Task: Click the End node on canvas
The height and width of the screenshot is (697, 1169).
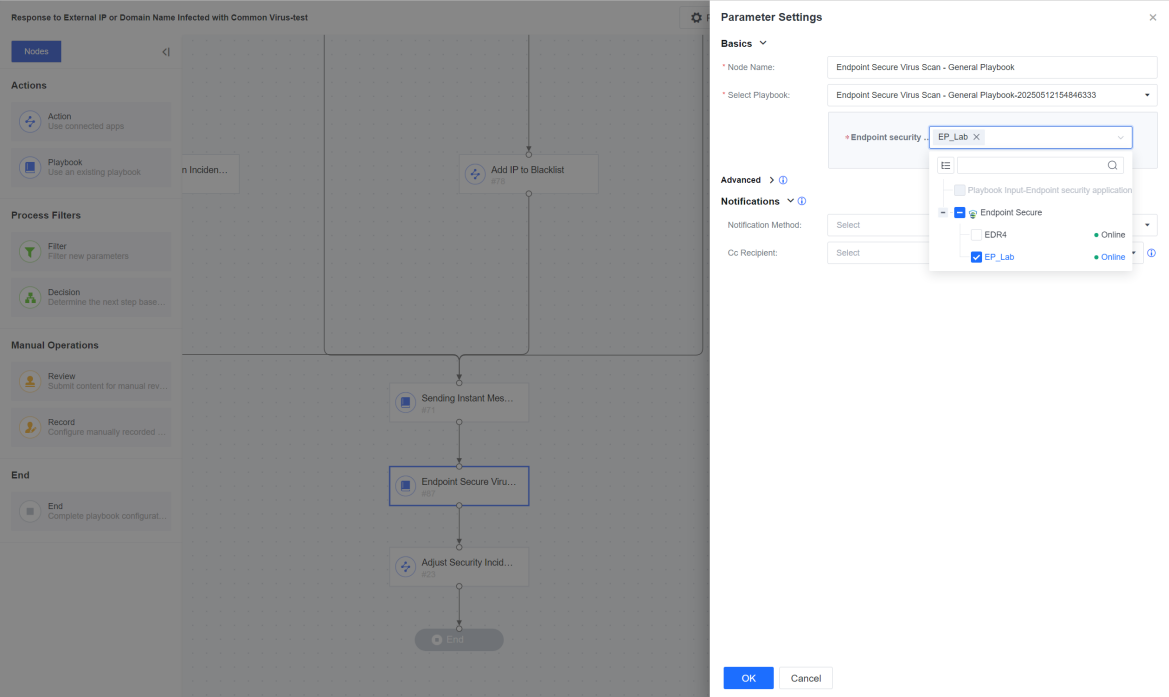Action: pyautogui.click(x=459, y=640)
